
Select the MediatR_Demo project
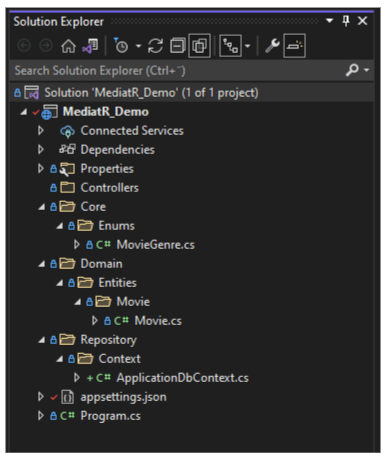[106, 112]
